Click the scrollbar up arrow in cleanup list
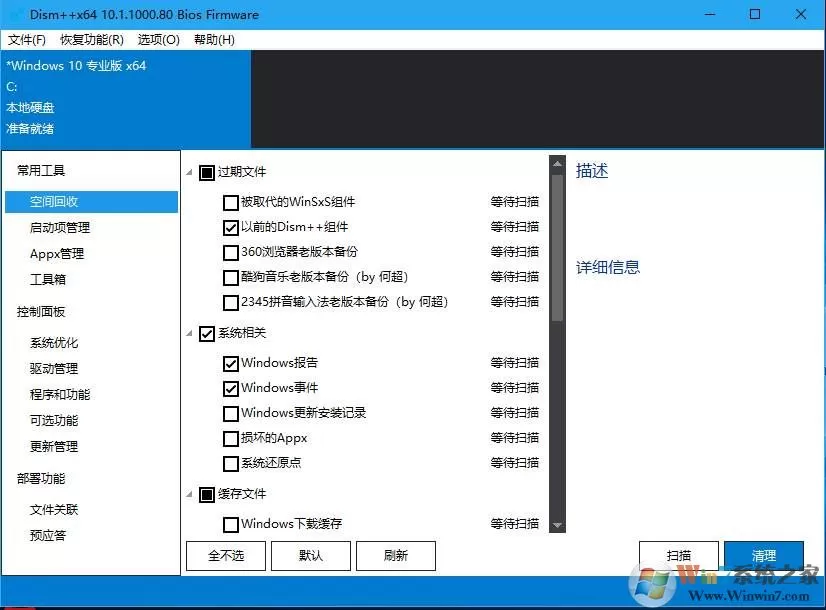 [x=557, y=164]
